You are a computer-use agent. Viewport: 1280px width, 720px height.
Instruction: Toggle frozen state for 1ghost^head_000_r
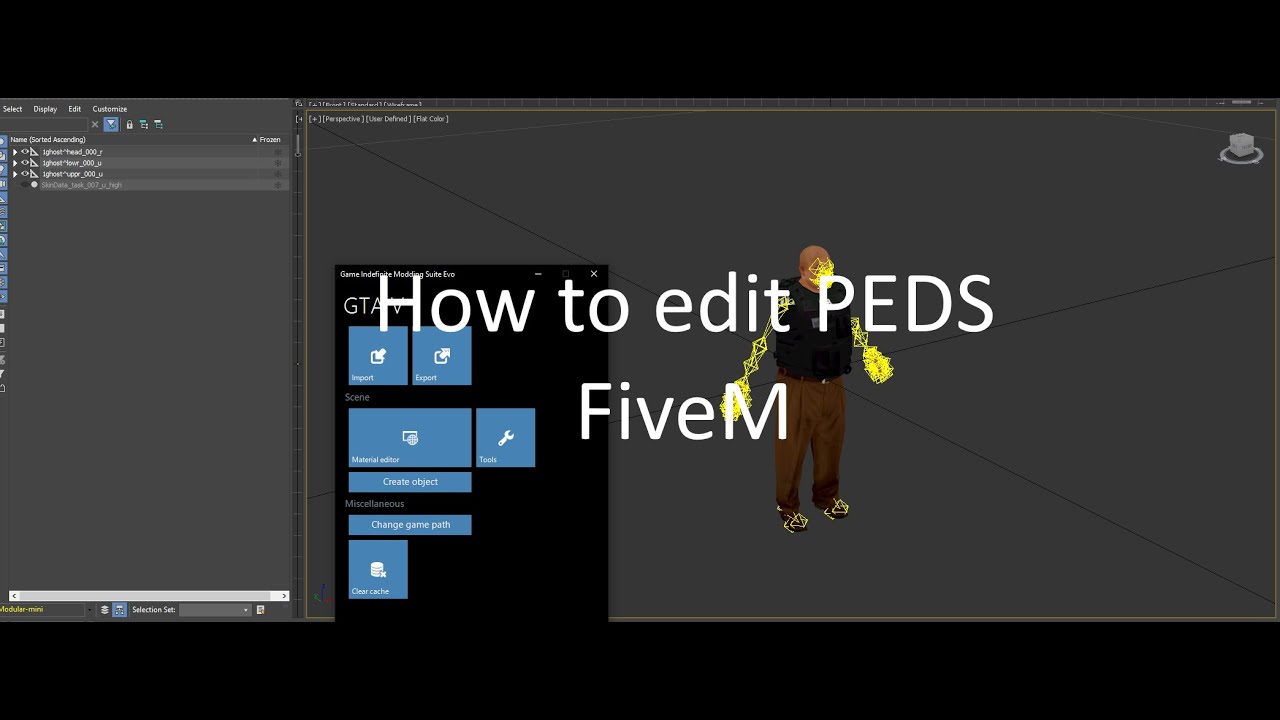coord(278,152)
